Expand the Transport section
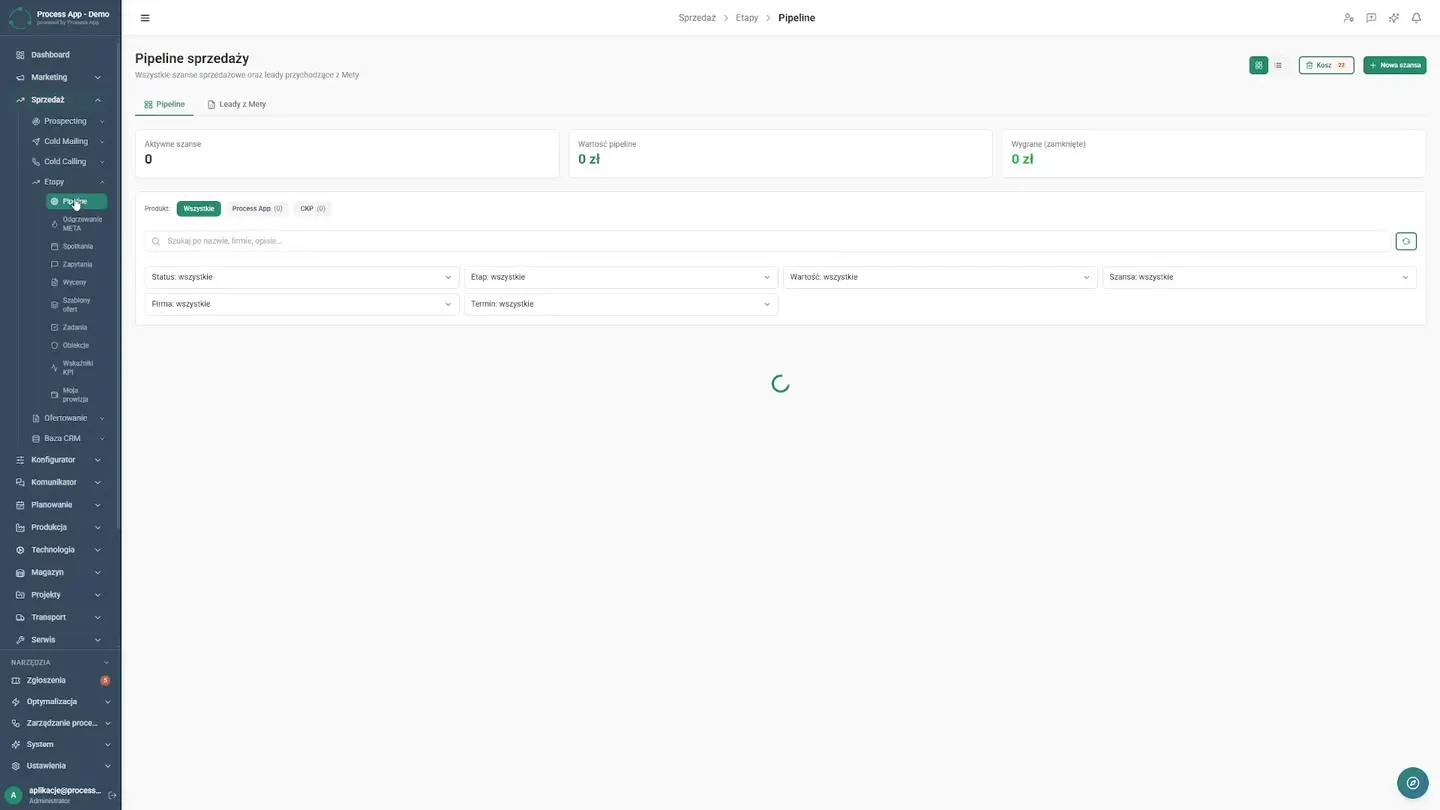The height and width of the screenshot is (810, 1440). (60, 617)
